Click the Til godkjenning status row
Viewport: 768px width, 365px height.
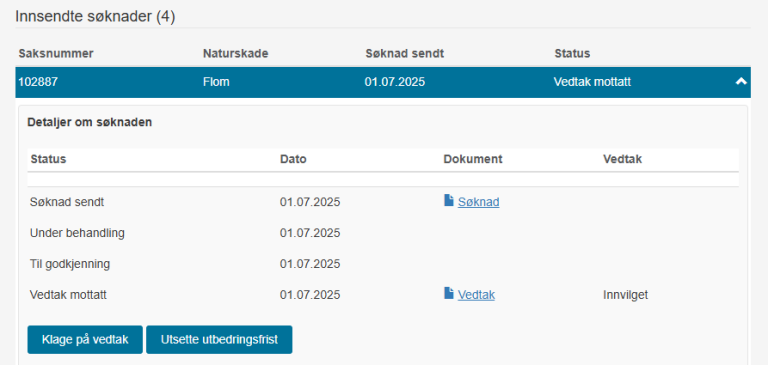(383, 264)
